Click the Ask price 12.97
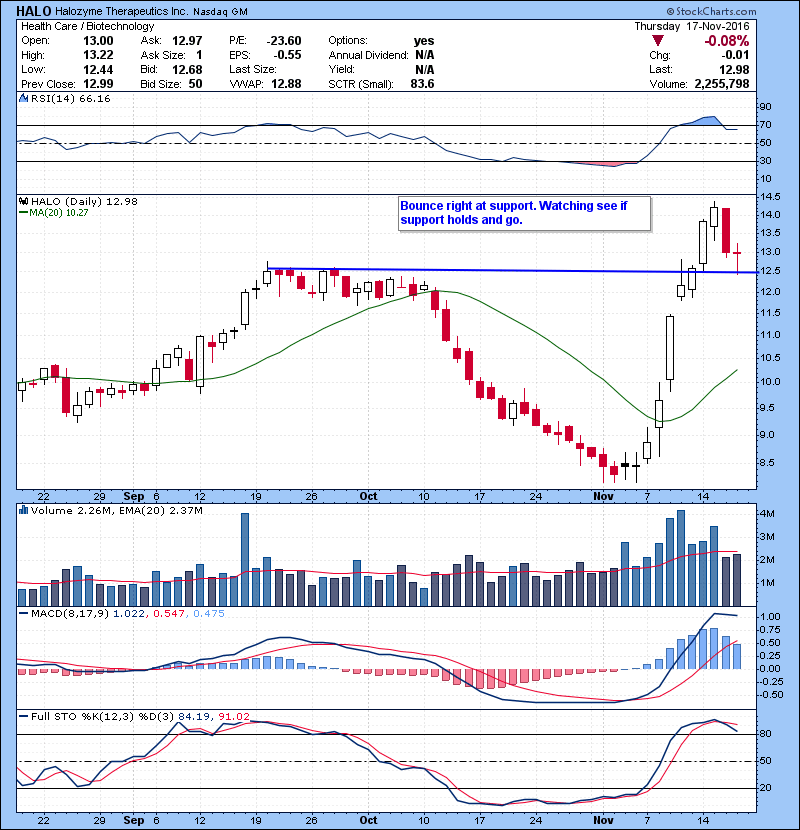 pyautogui.click(x=187, y=41)
